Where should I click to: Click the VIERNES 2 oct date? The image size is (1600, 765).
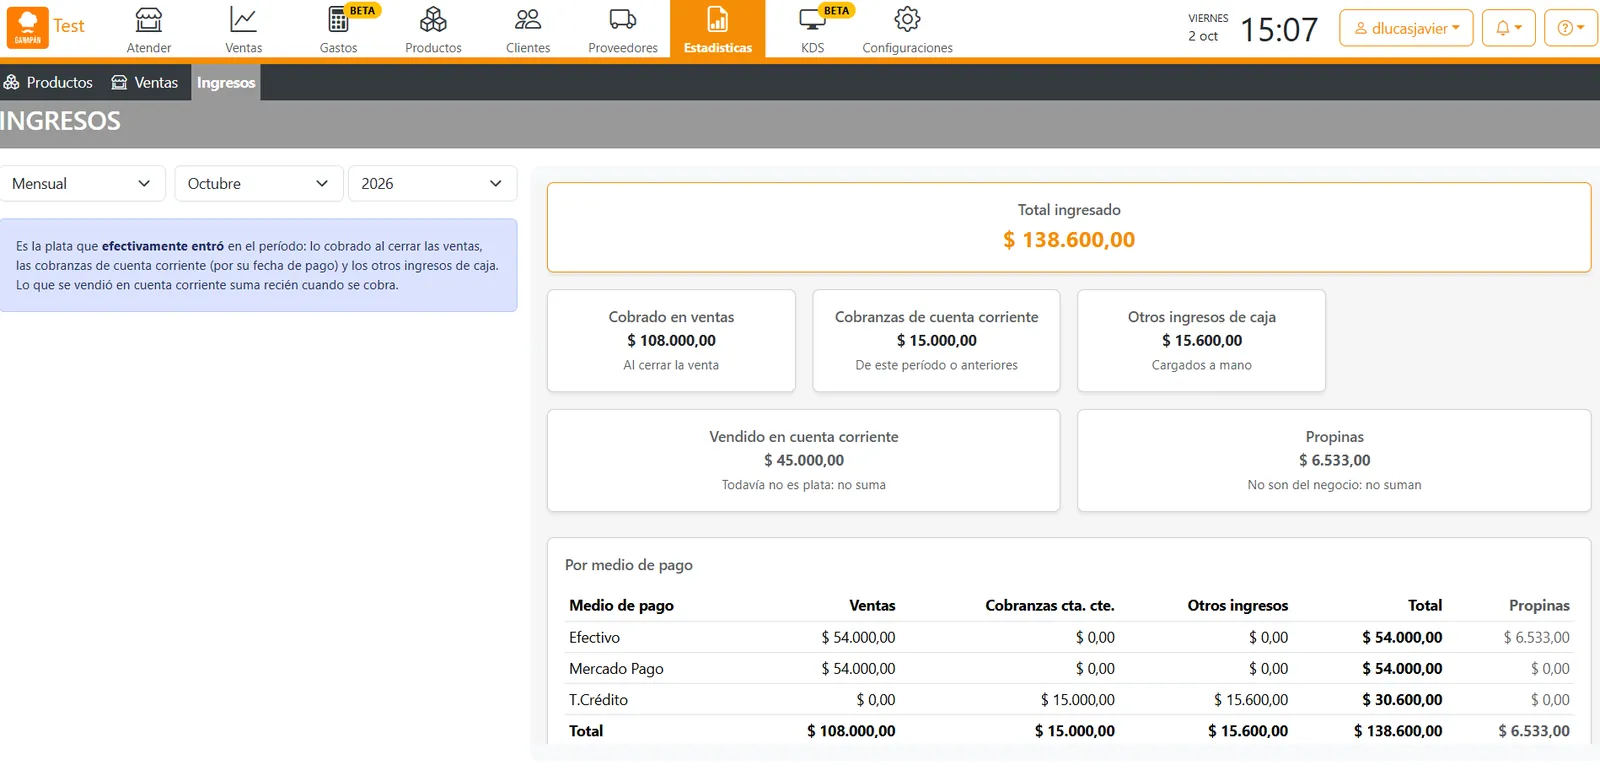click(1208, 28)
